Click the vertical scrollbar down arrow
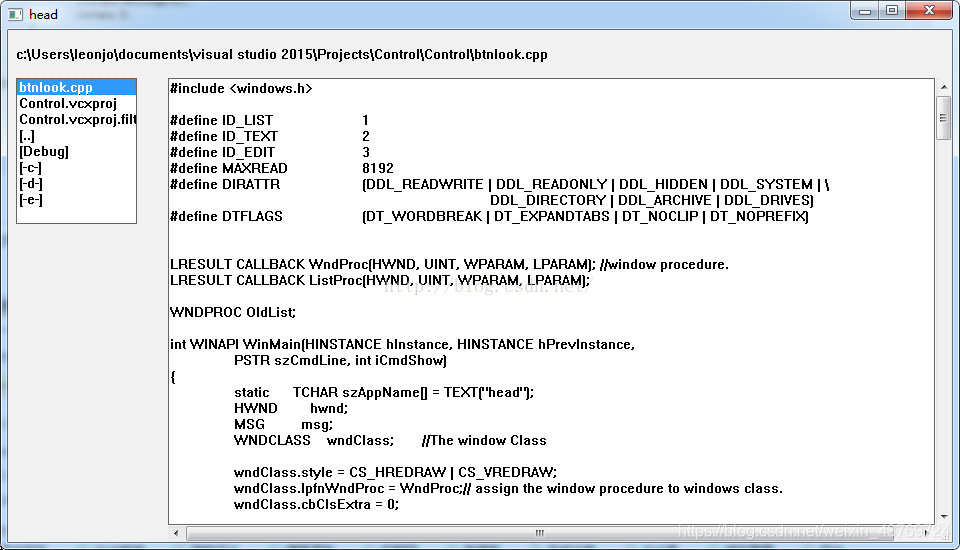960x550 pixels. 943,517
